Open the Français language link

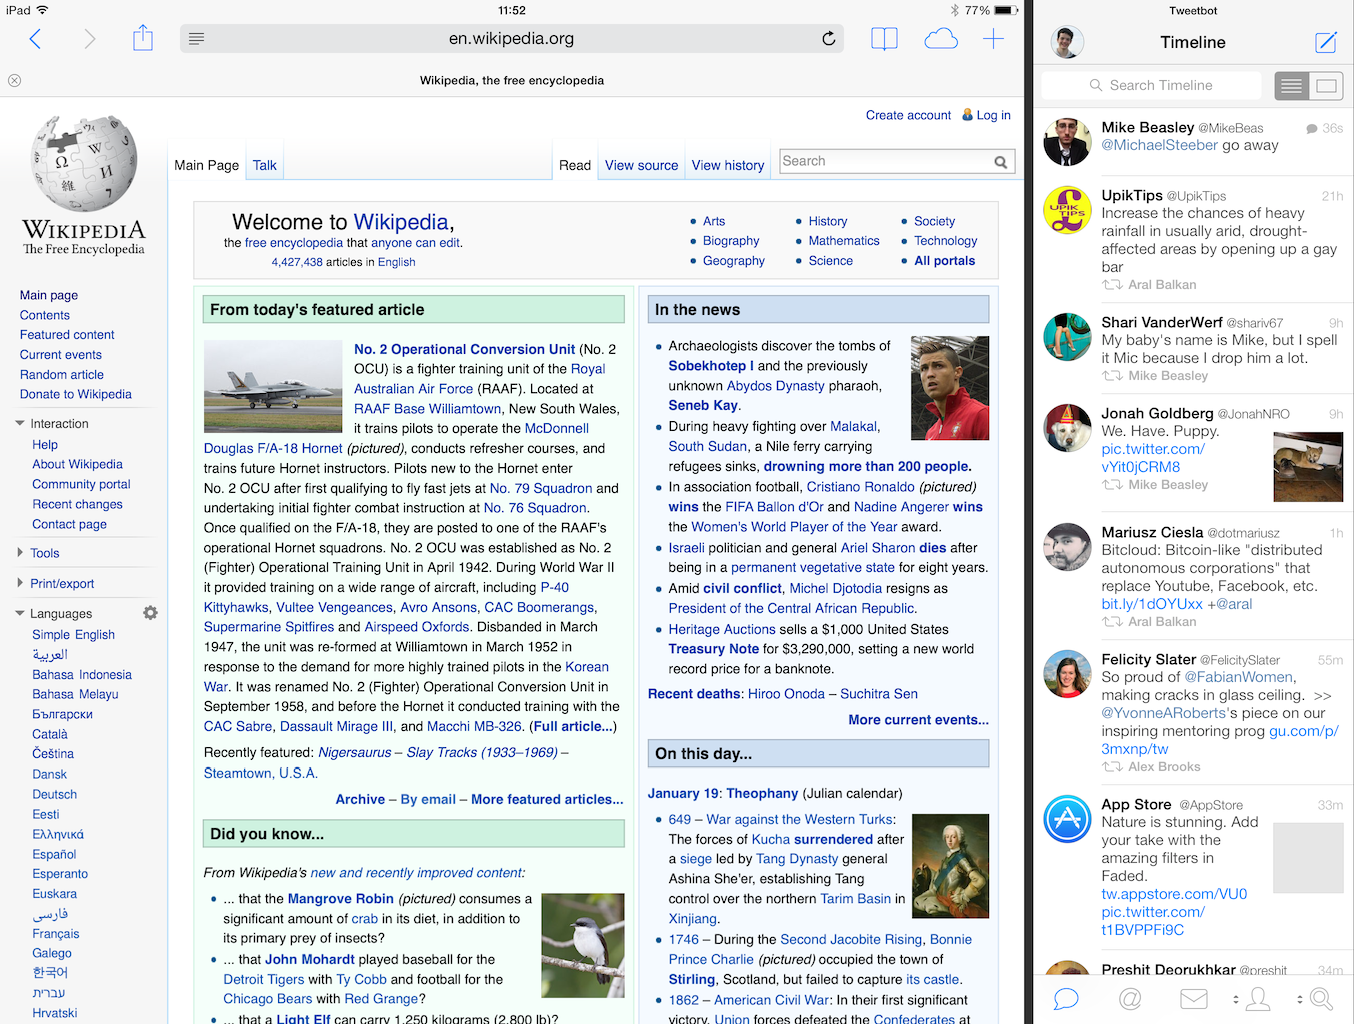coord(55,934)
